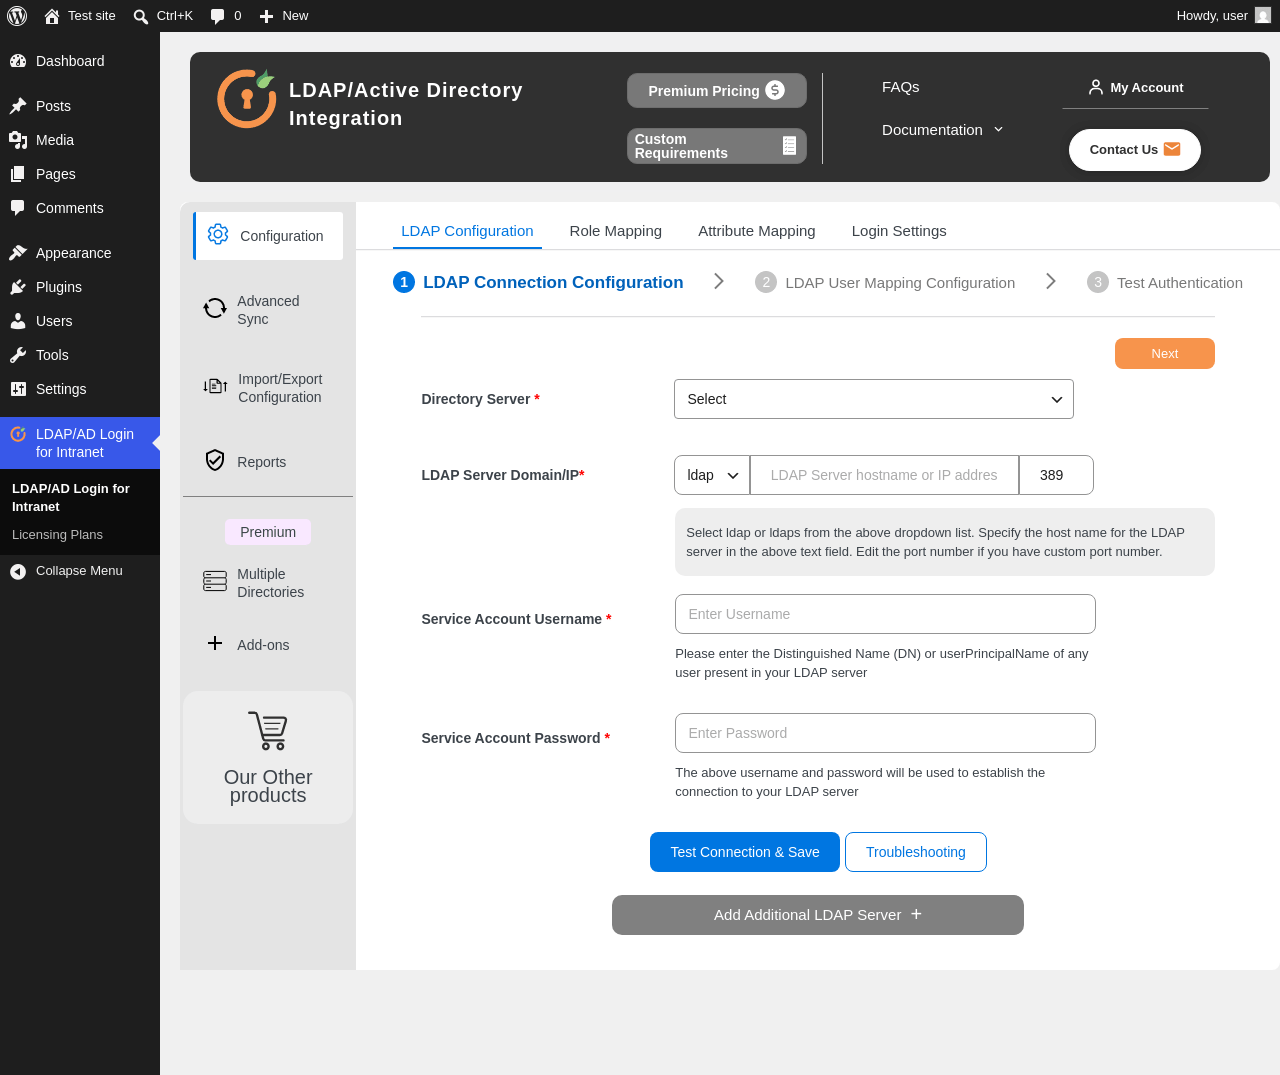Open the My Account link
This screenshot has height=1075, width=1280.
point(1135,87)
